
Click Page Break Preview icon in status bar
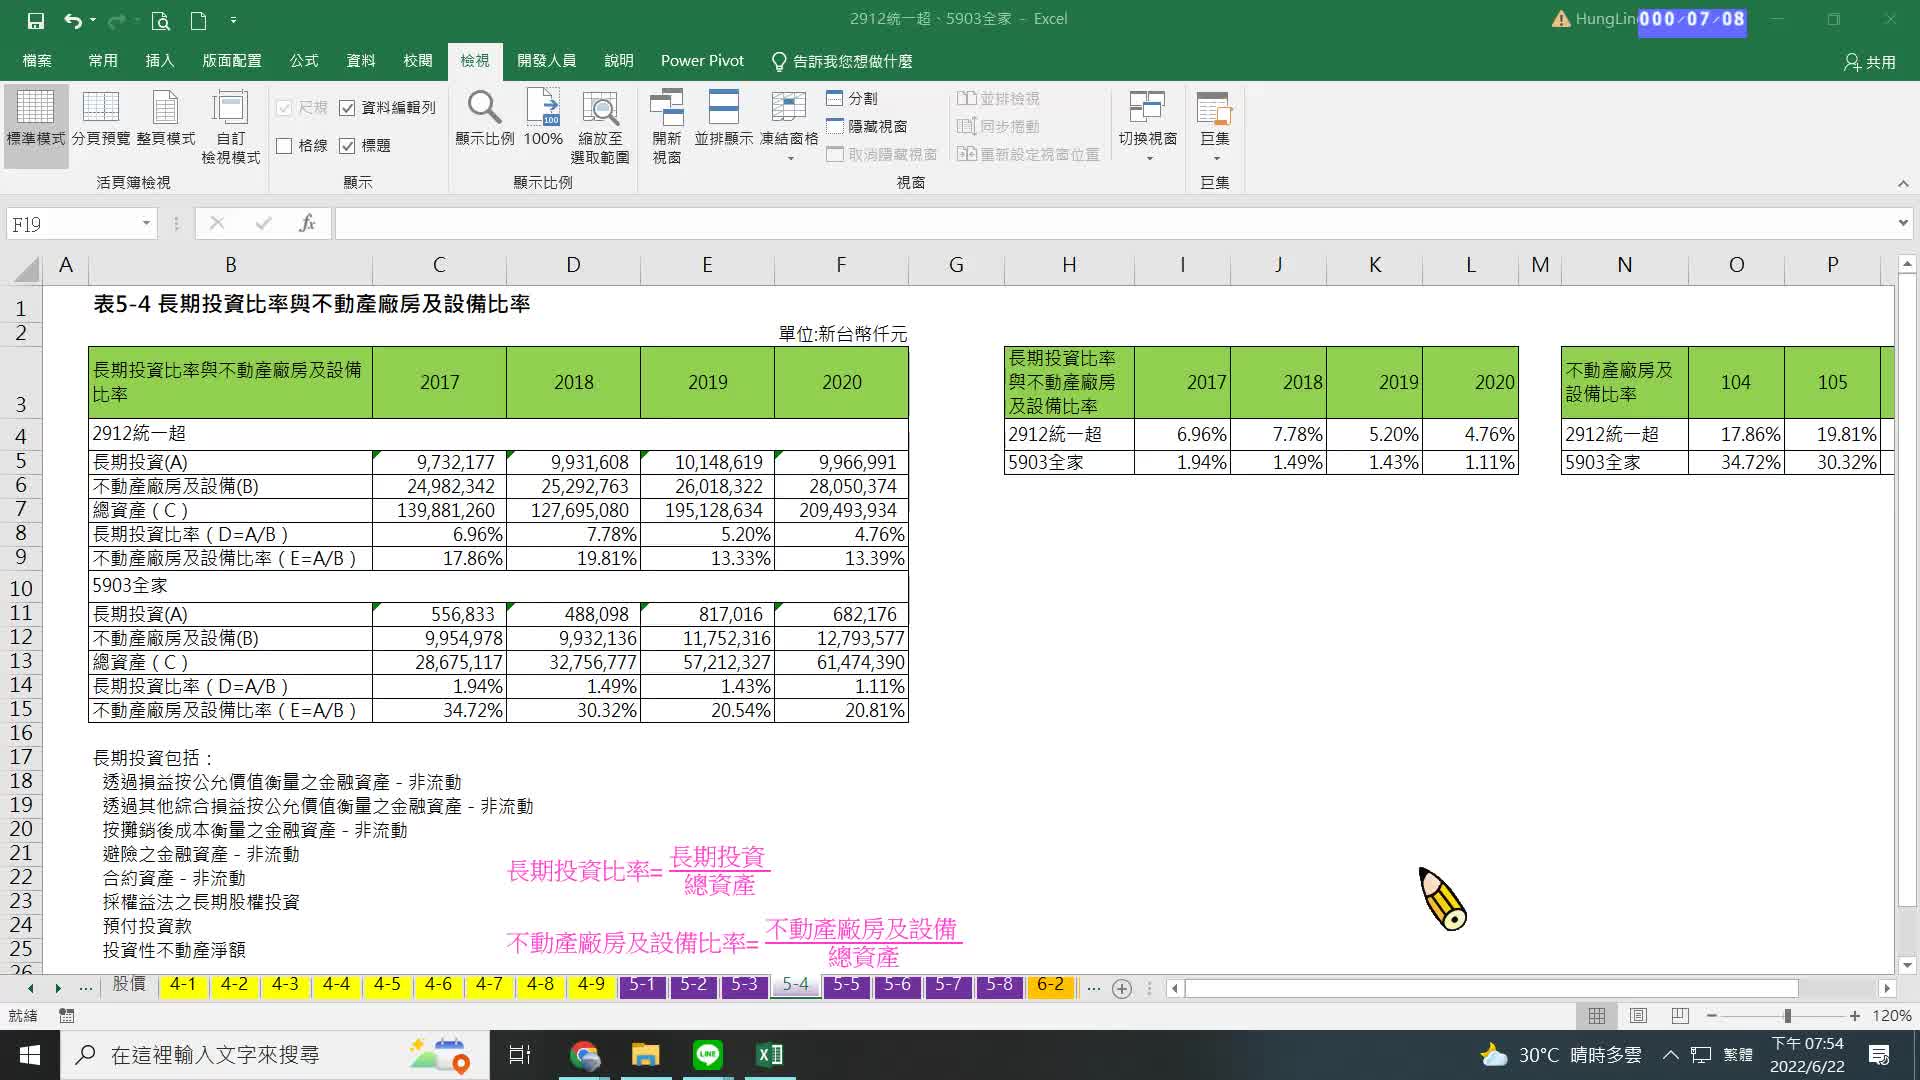pos(1680,1016)
